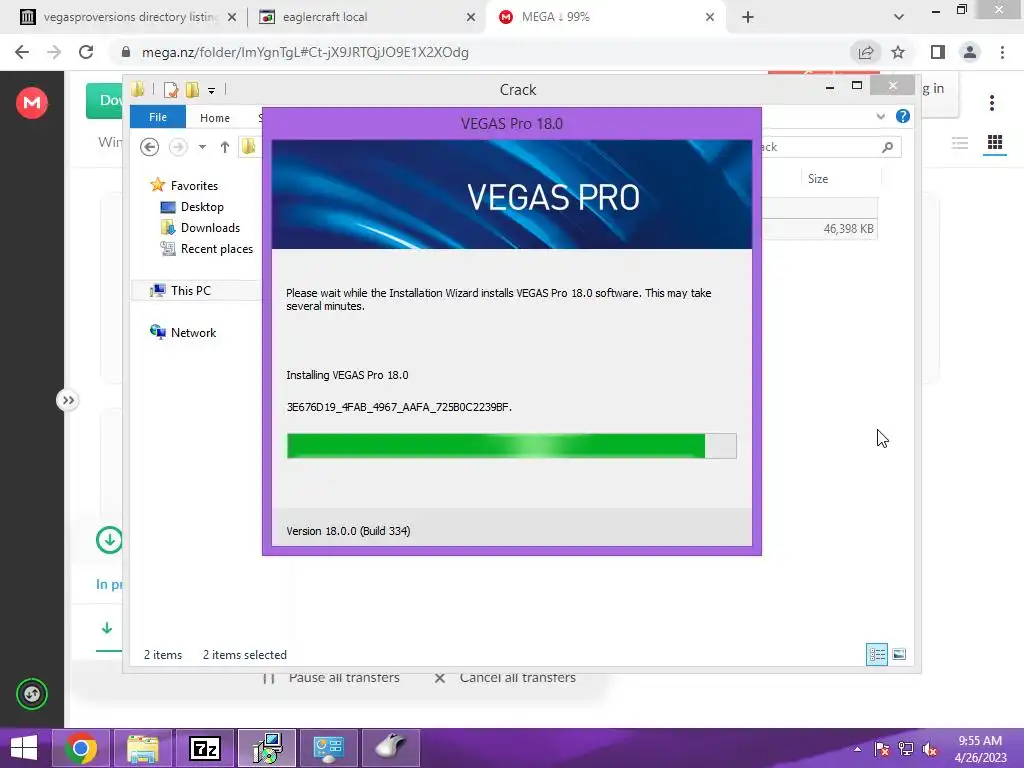Switch to the eaglercraft local tab
This screenshot has height=768, width=1024.
click(366, 17)
